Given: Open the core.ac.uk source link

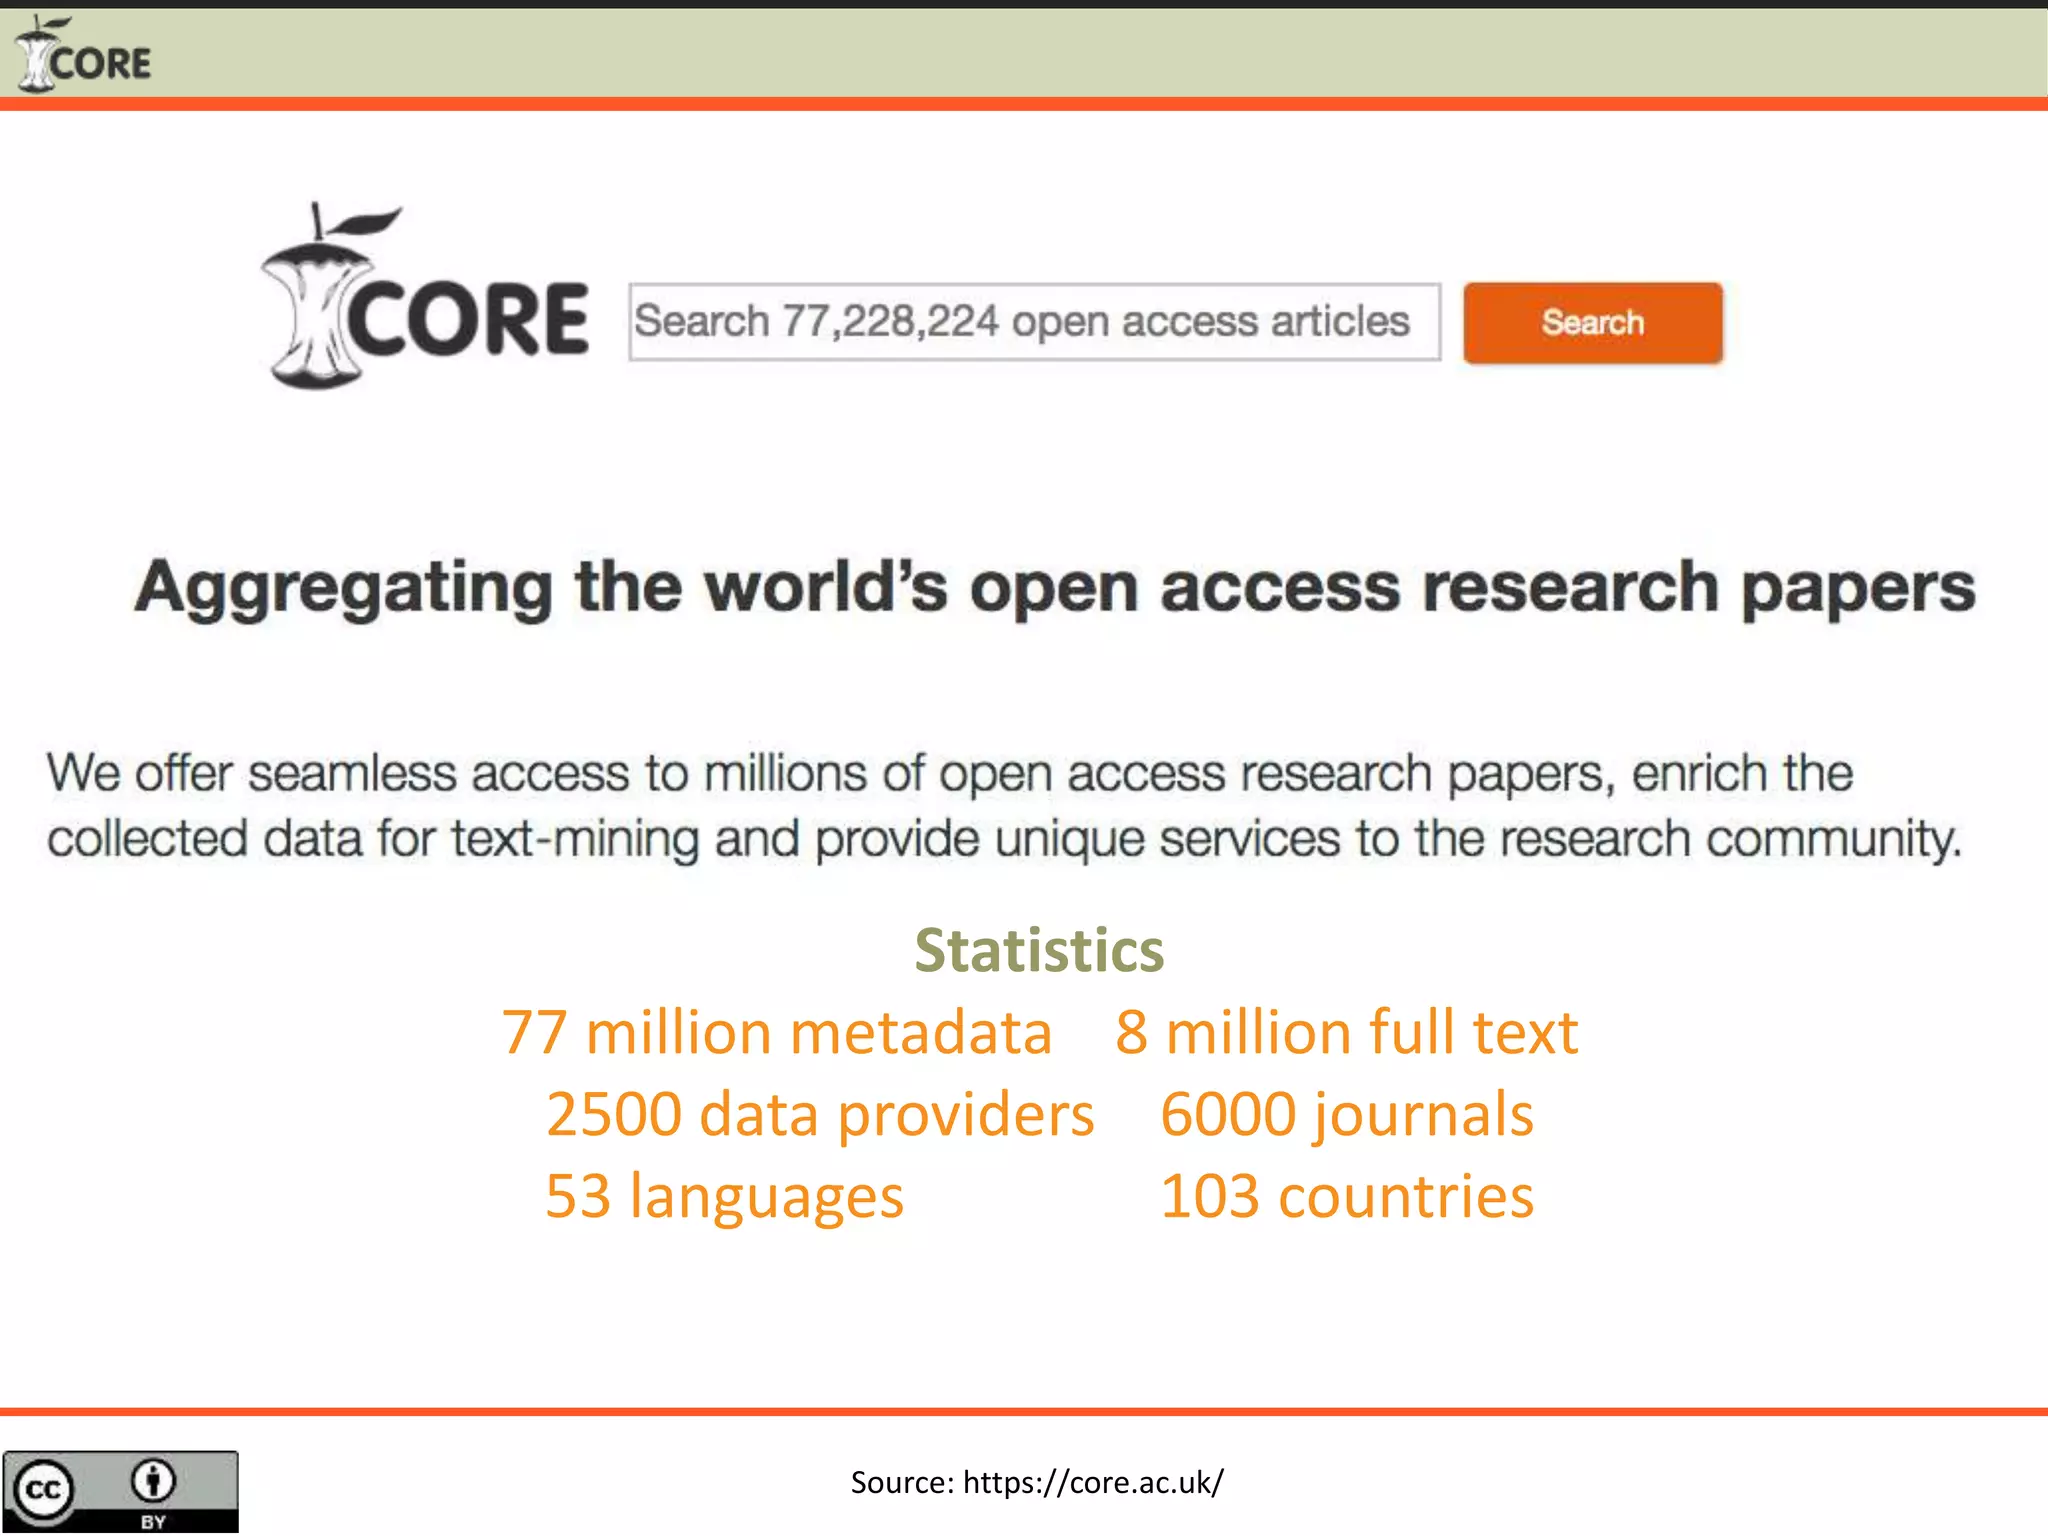Looking at the screenshot, I should pyautogui.click(x=1093, y=1482).
